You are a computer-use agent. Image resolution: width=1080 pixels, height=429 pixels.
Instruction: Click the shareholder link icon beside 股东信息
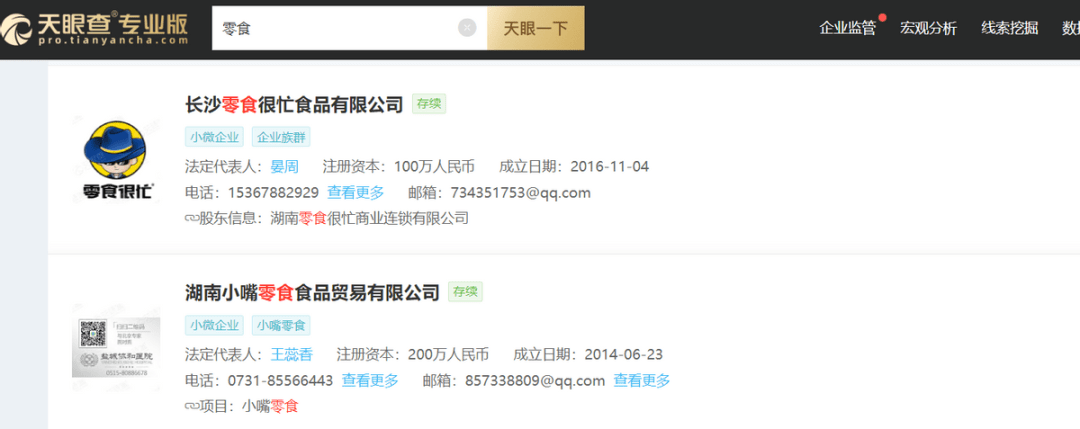coord(191,219)
